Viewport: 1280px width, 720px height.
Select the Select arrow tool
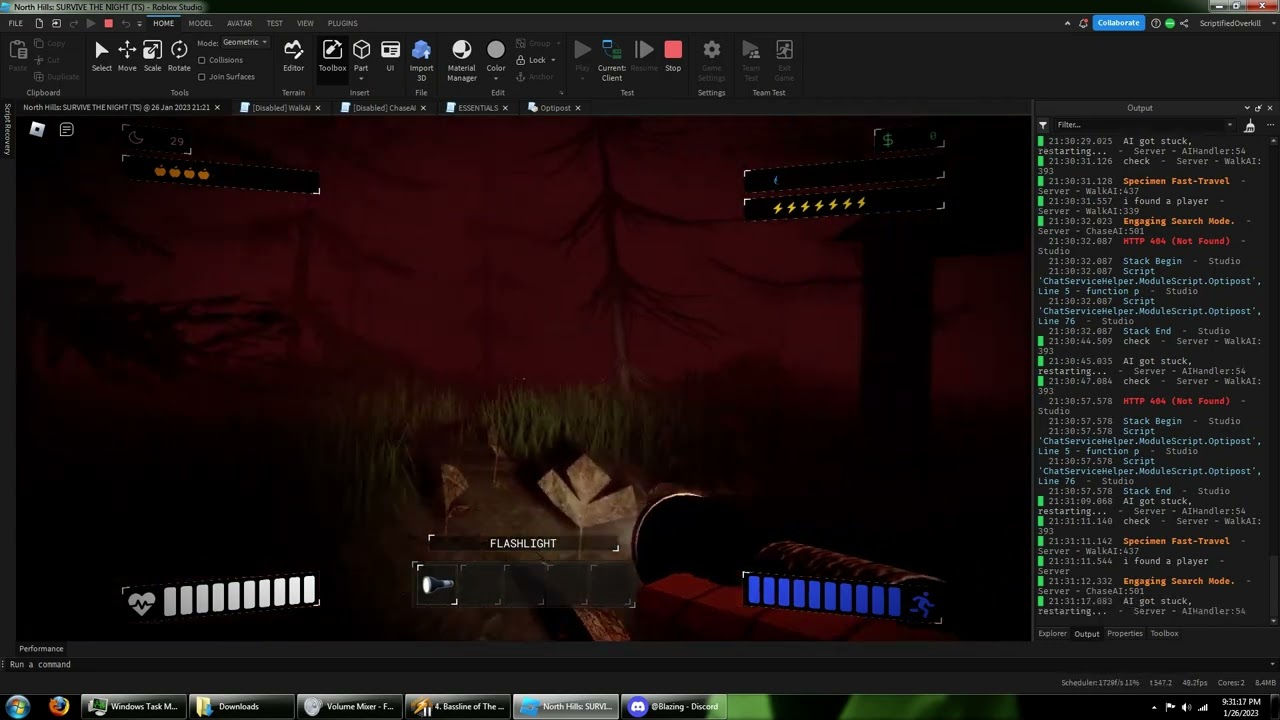click(x=101, y=56)
